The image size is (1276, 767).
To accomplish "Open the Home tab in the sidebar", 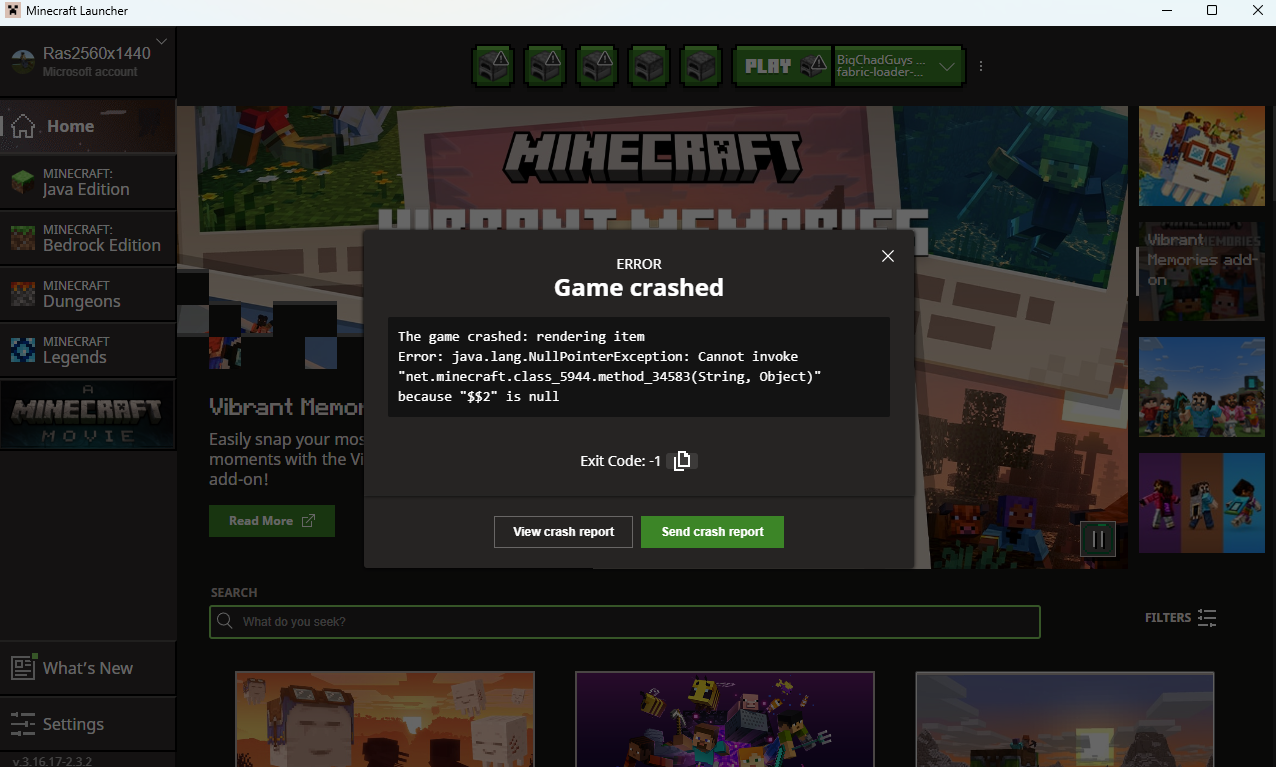I will point(88,126).
